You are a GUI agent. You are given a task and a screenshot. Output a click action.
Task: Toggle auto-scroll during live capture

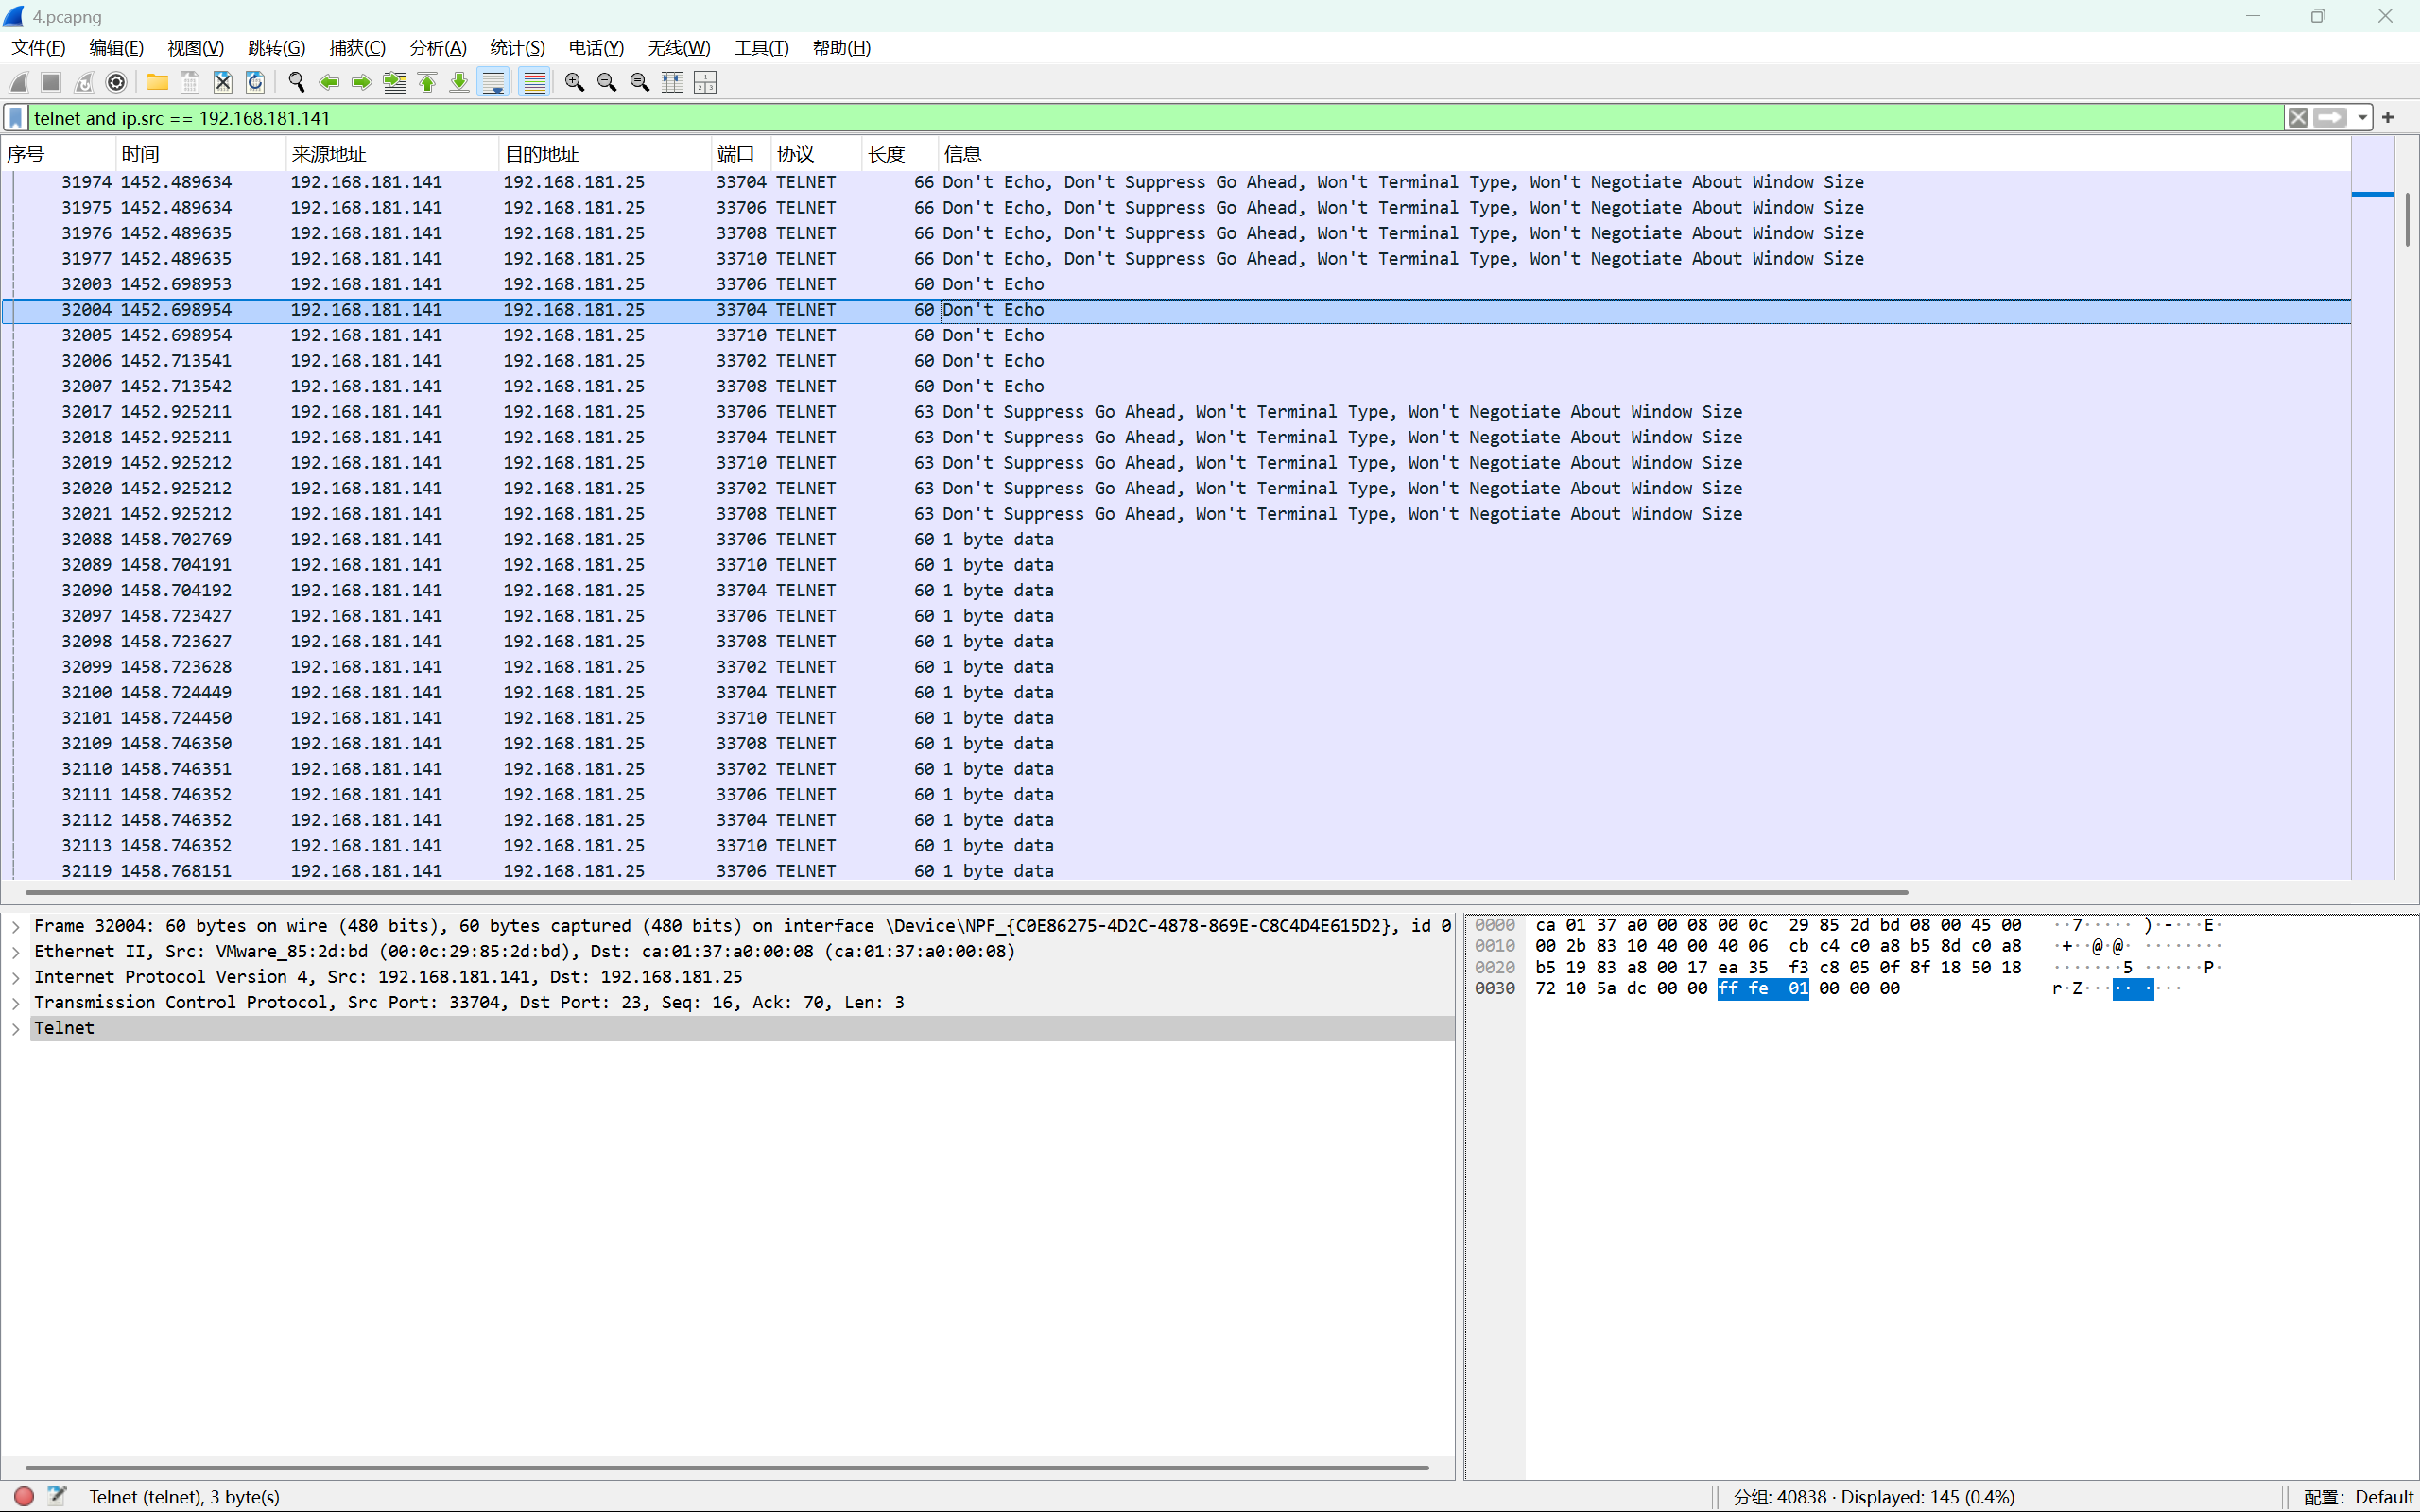pos(493,82)
